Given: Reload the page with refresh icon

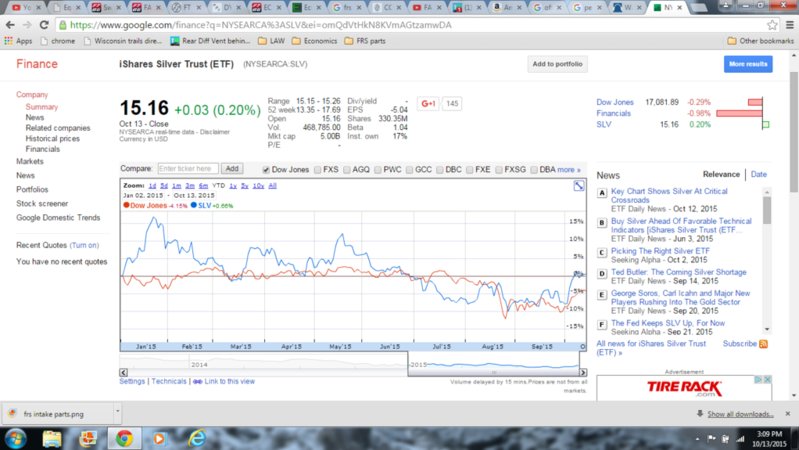Looking at the screenshot, I should pos(44,25).
